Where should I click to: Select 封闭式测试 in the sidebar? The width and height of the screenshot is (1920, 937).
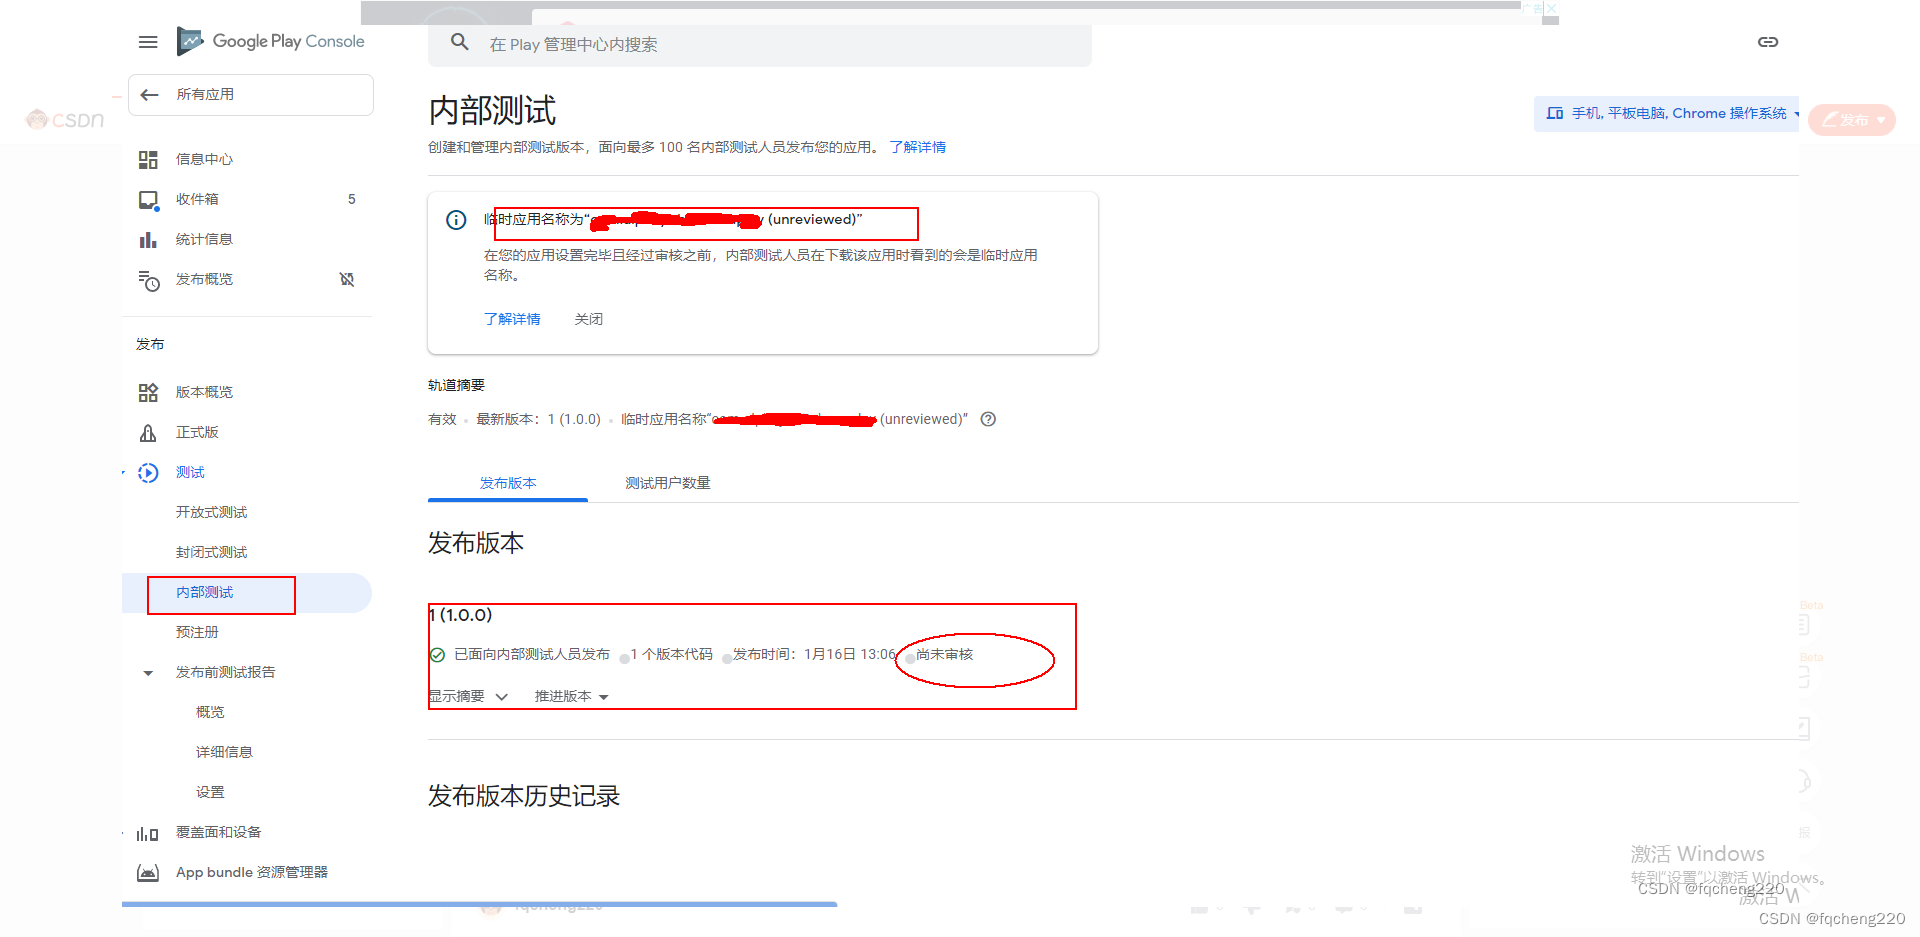click(x=211, y=551)
